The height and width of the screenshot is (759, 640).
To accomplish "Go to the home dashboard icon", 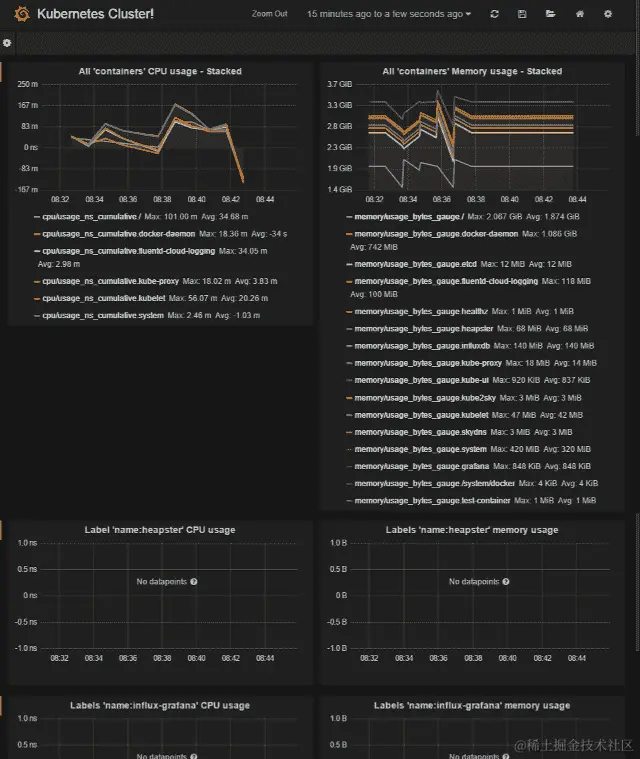I will click(579, 14).
